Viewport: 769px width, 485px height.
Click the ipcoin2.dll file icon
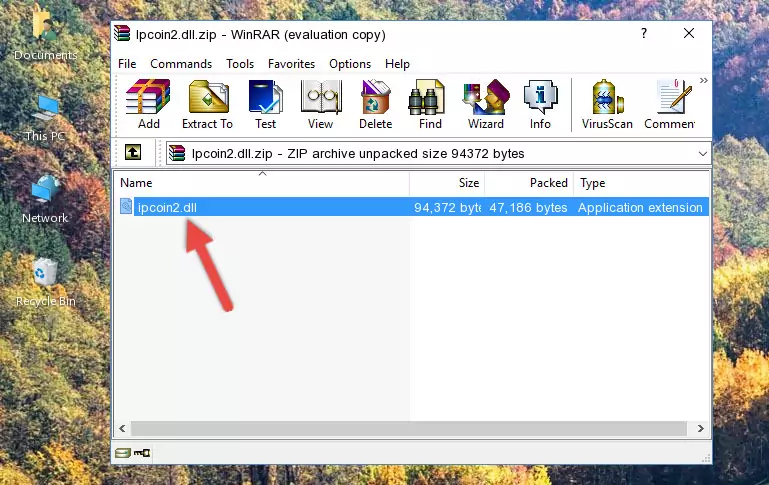[126, 206]
